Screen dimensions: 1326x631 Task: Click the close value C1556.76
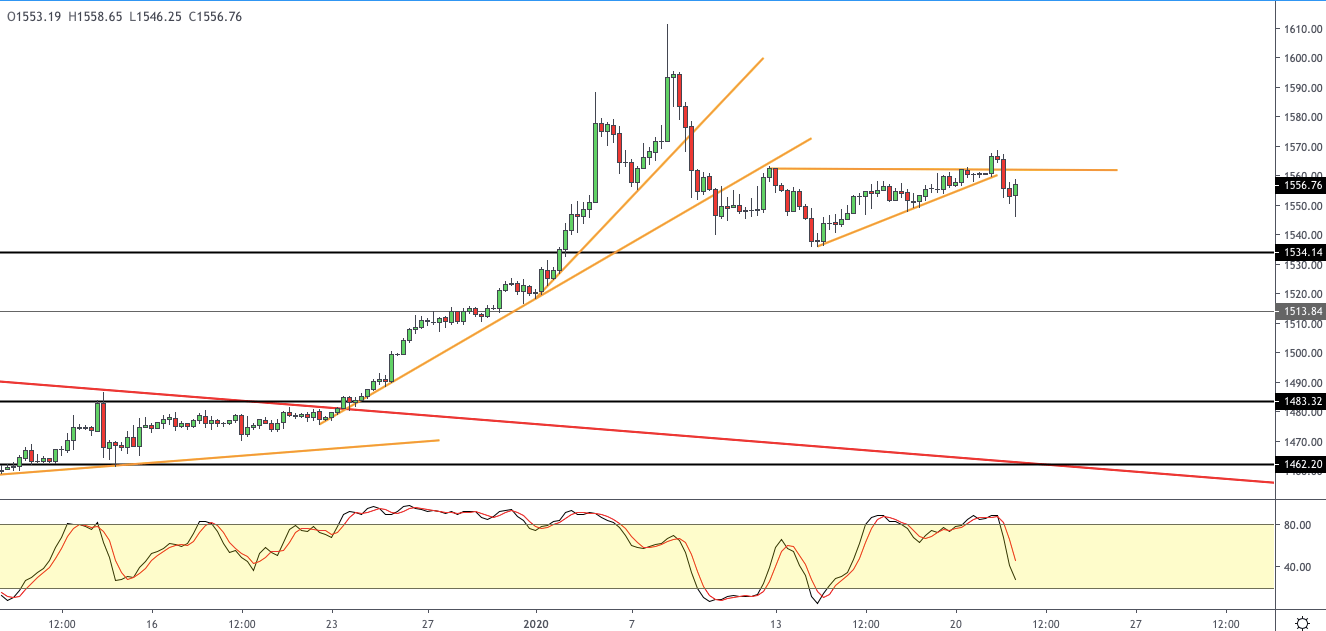point(215,17)
